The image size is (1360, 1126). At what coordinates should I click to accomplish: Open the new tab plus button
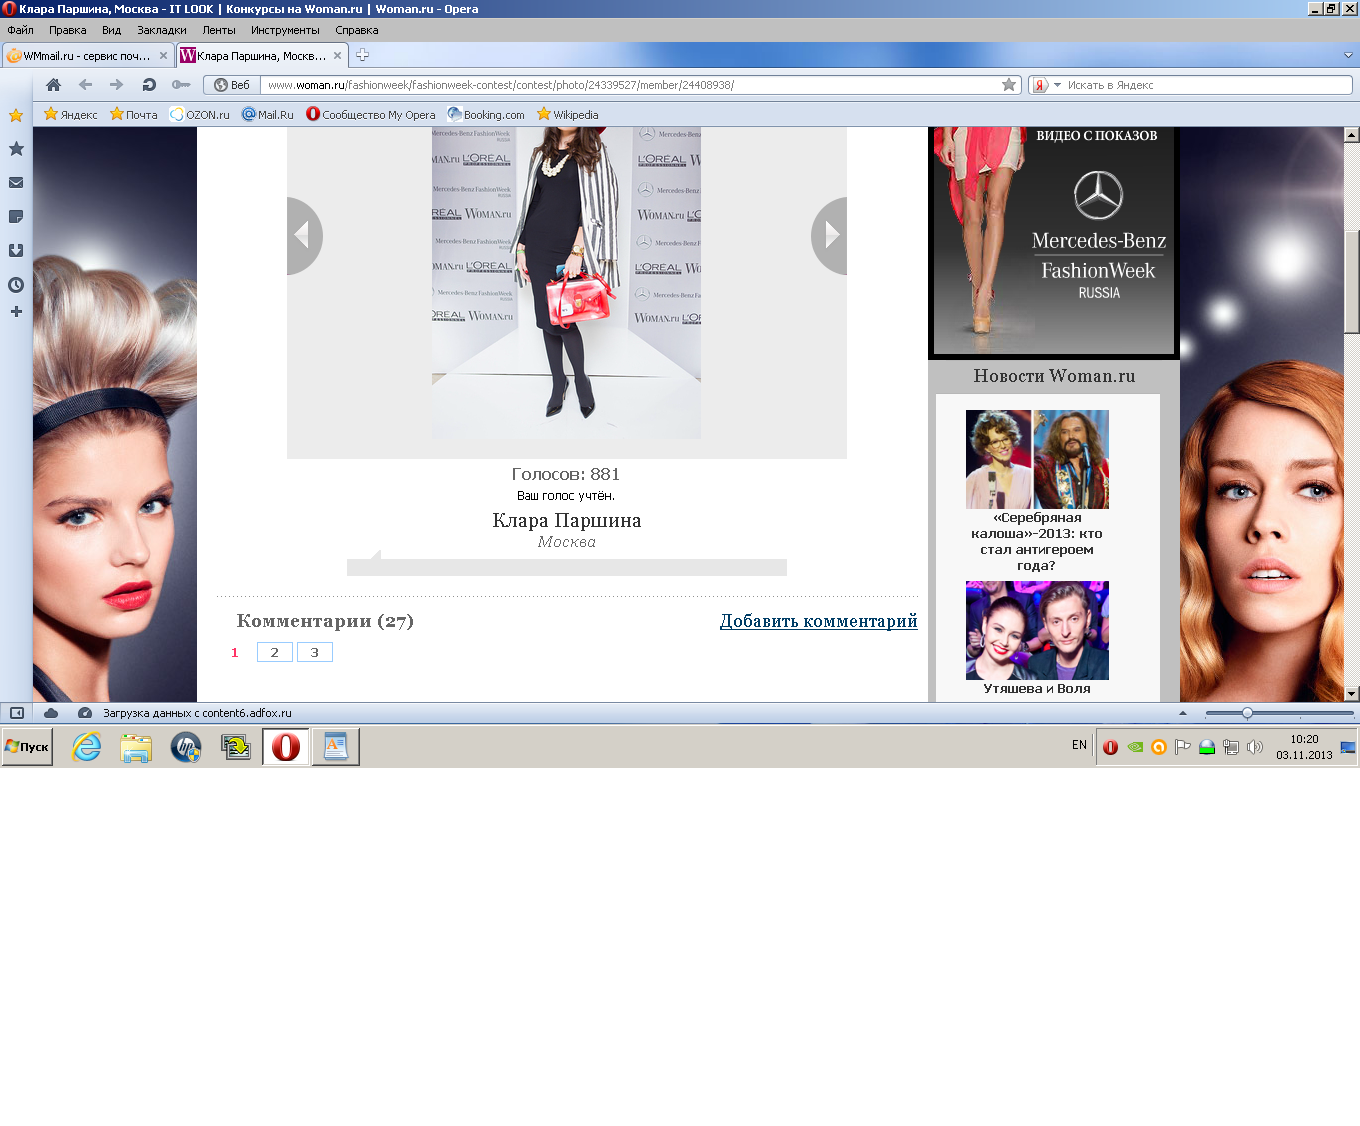click(x=362, y=55)
